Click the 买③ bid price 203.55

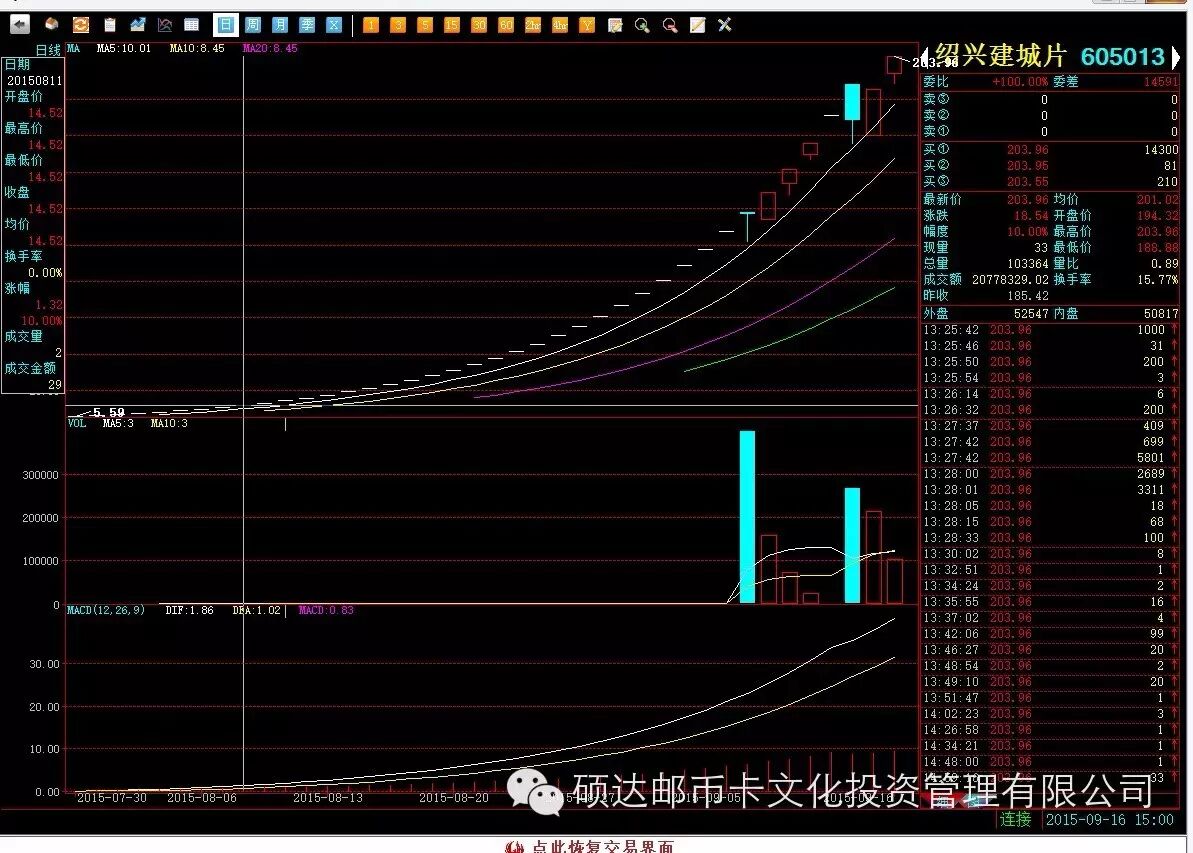coord(1027,182)
